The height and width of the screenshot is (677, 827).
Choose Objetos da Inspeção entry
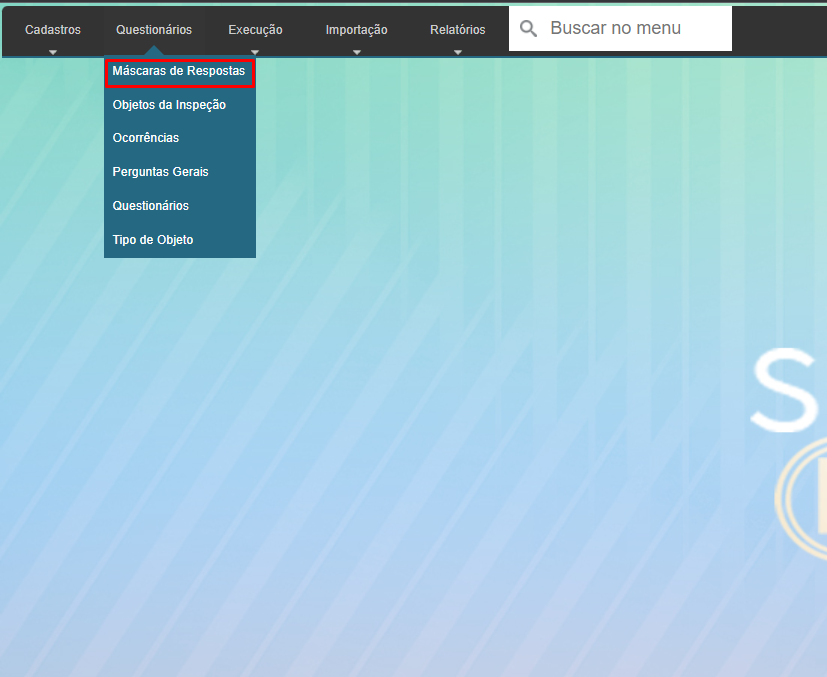pos(169,105)
